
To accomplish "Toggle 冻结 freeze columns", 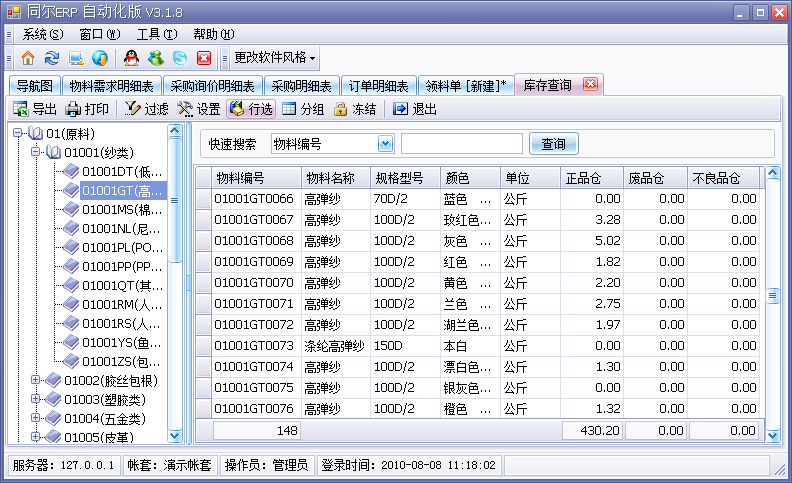I will click(x=355, y=109).
